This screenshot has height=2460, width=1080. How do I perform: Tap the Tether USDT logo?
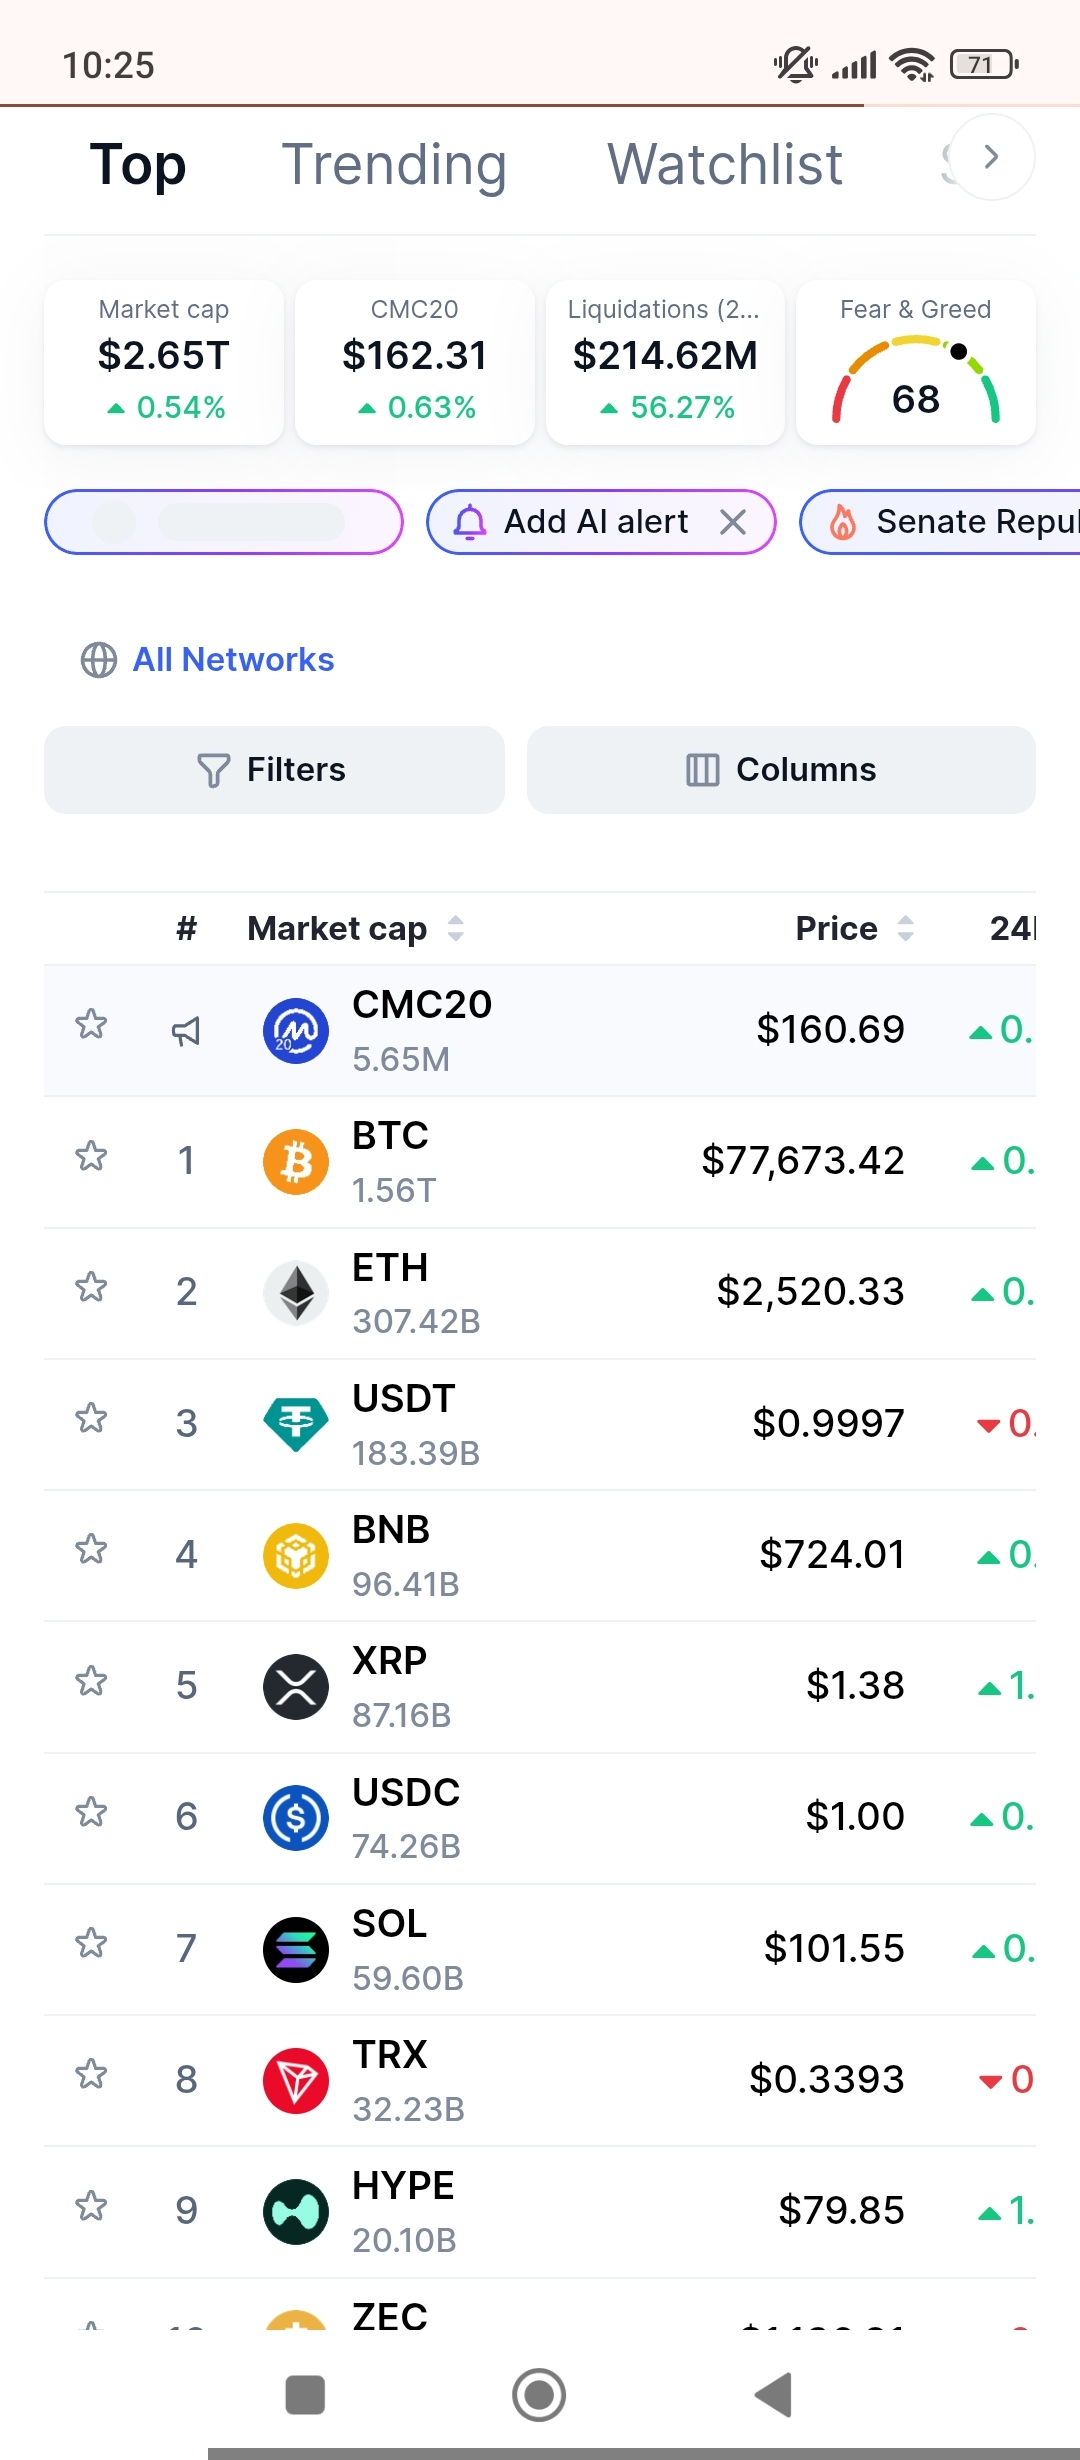296,1424
